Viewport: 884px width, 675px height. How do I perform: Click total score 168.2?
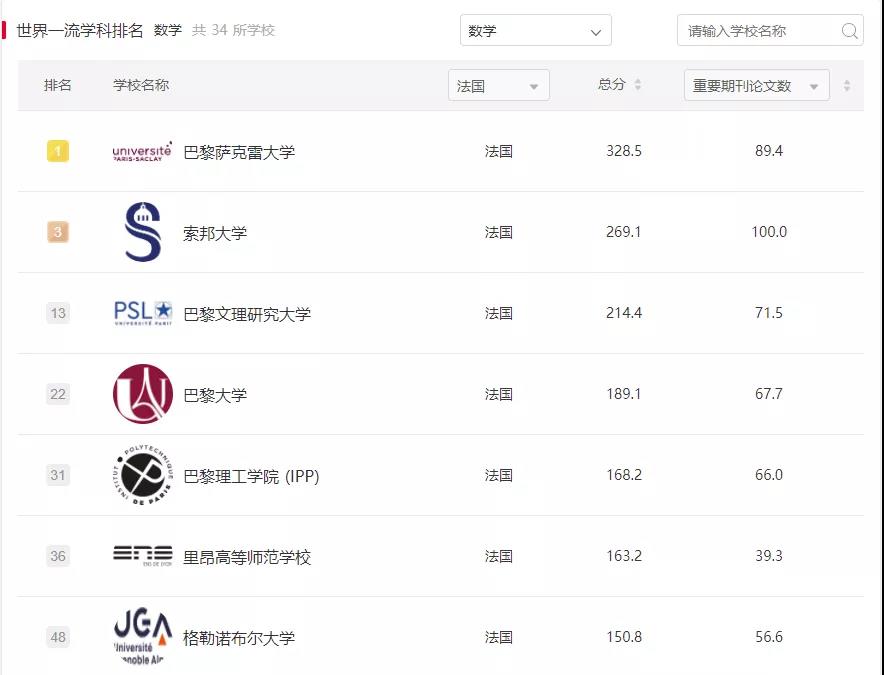point(624,475)
